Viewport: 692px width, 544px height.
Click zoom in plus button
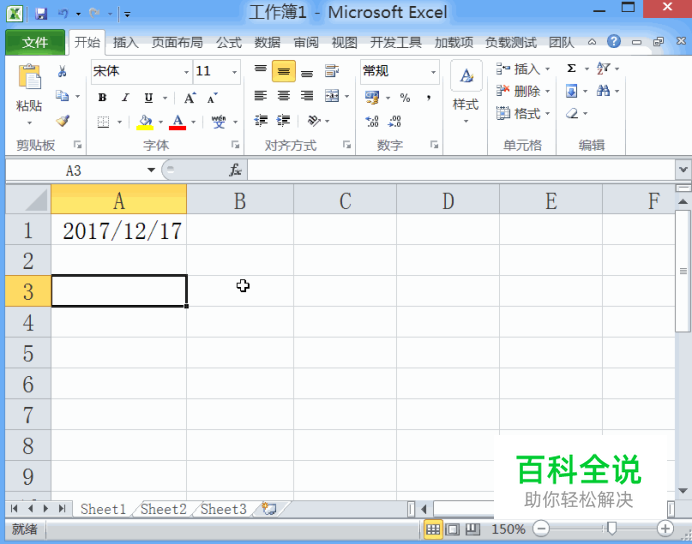click(x=665, y=529)
